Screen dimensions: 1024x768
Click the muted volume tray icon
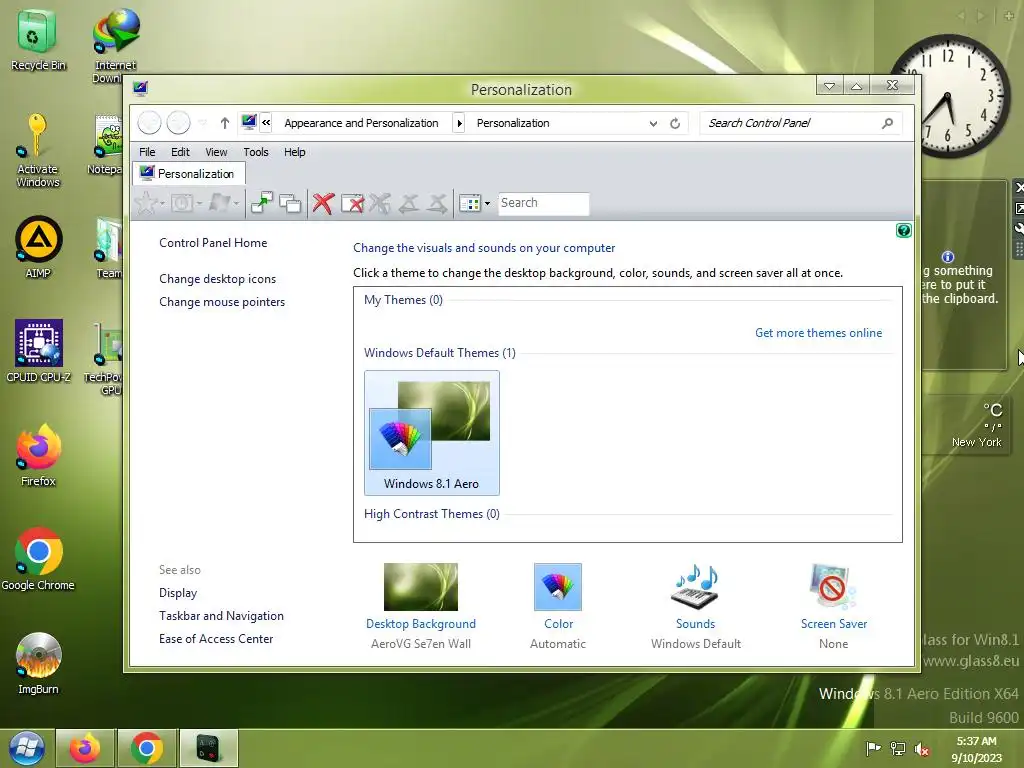click(921, 749)
